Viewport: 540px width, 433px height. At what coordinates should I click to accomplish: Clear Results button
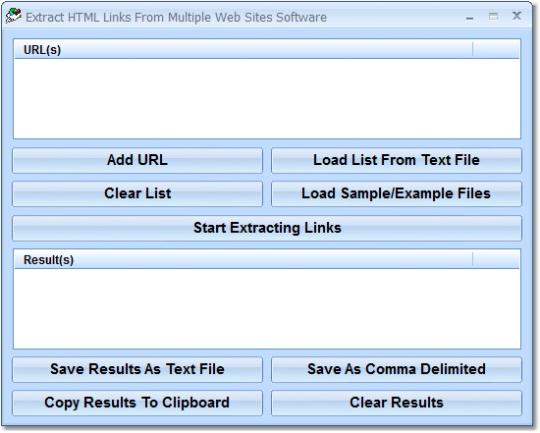click(x=396, y=403)
